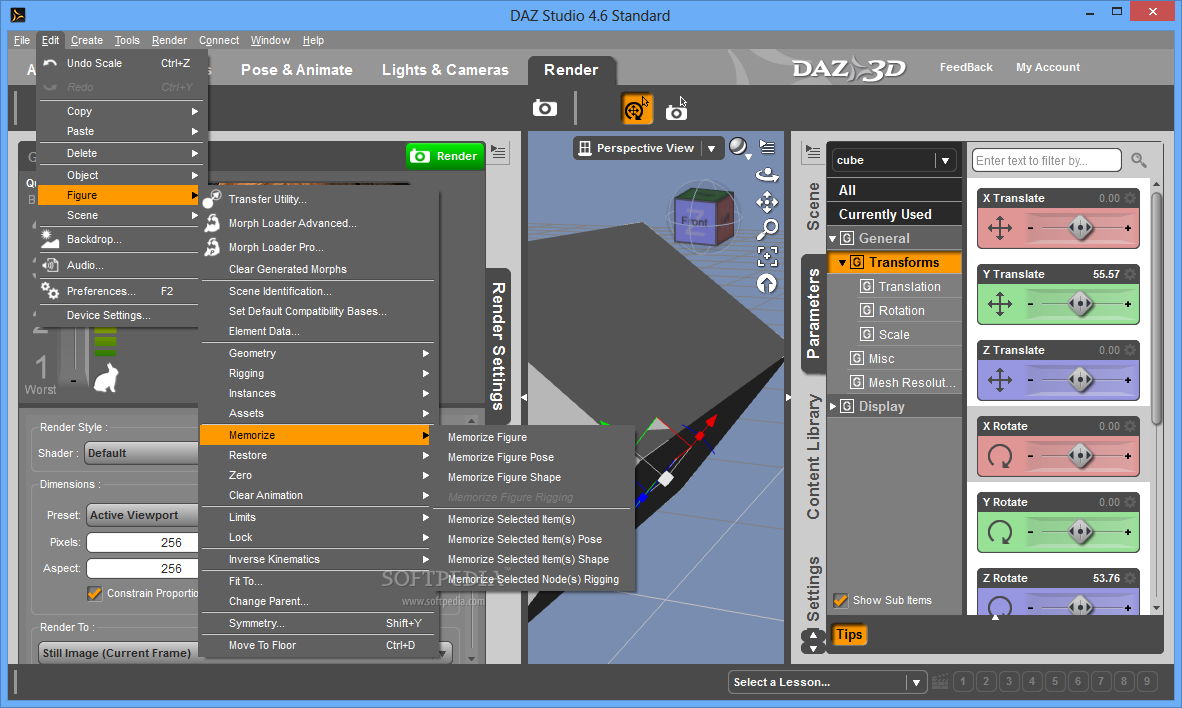
Task: Click X Translate plus increment button
Action: click(x=1128, y=228)
